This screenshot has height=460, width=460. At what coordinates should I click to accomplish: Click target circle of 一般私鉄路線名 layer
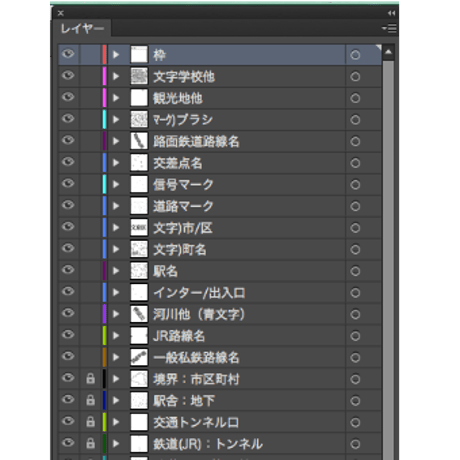355,358
